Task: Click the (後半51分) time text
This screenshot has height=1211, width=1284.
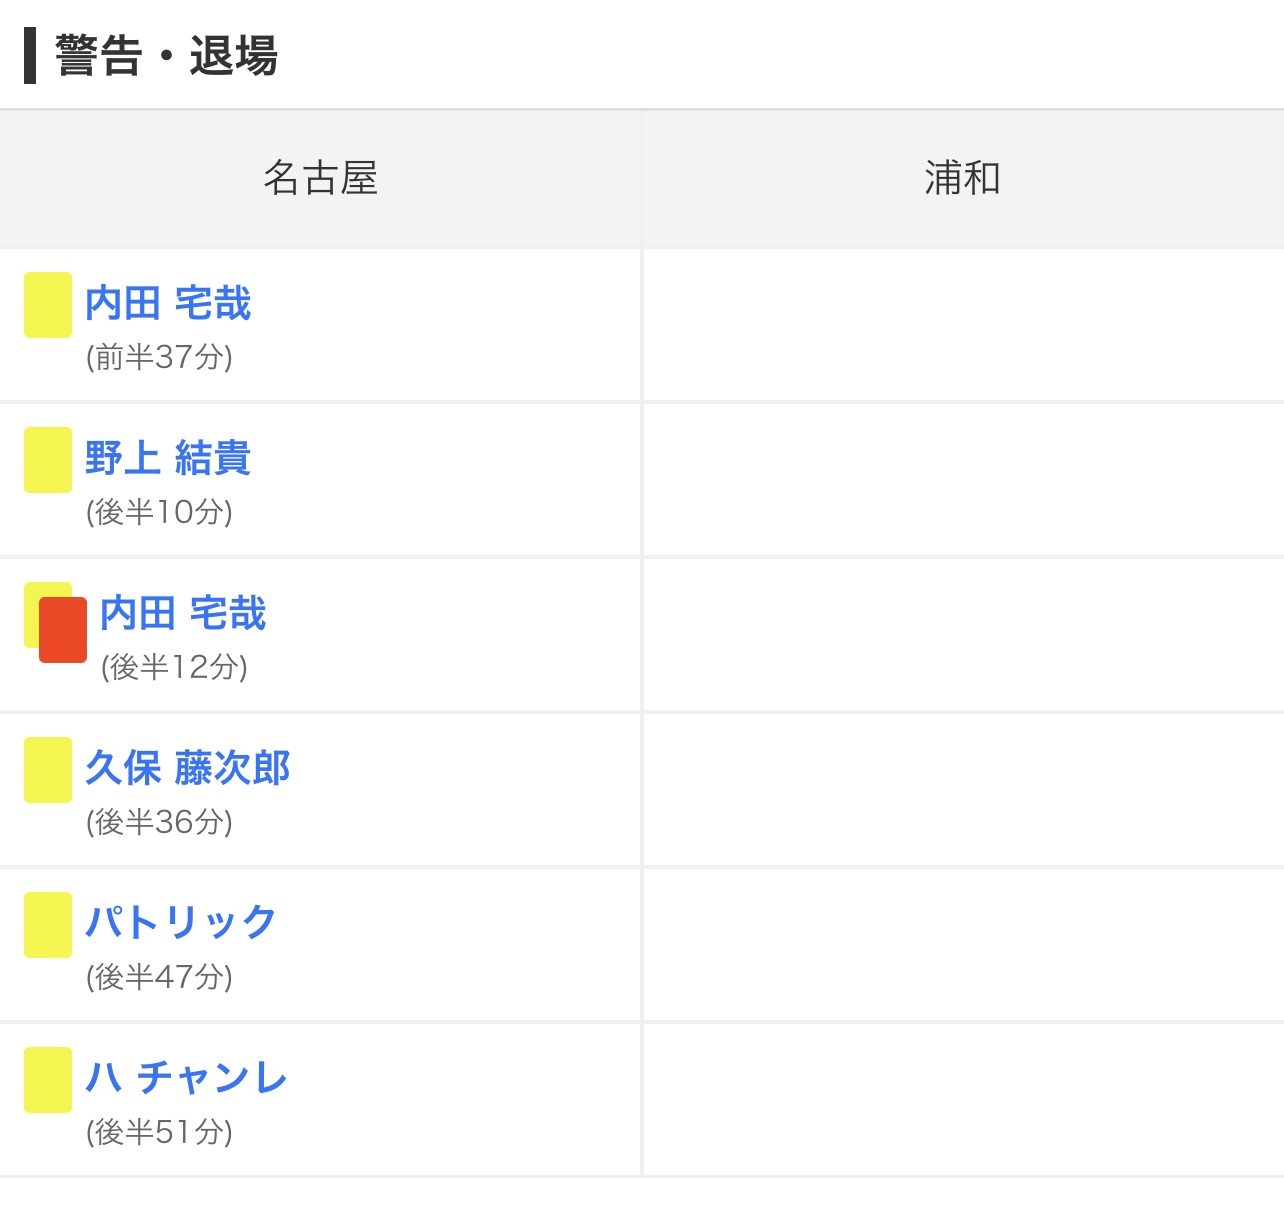Action: click(x=160, y=1132)
